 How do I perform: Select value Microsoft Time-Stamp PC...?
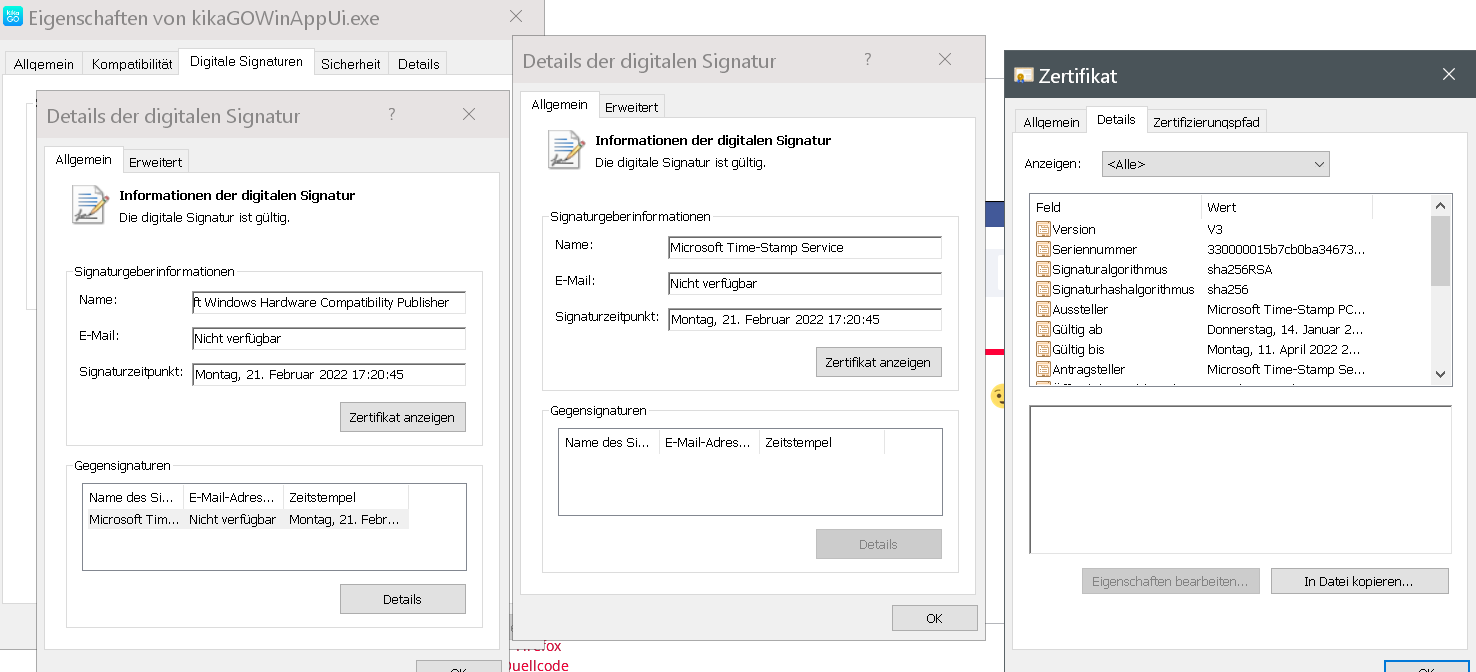click(1285, 309)
